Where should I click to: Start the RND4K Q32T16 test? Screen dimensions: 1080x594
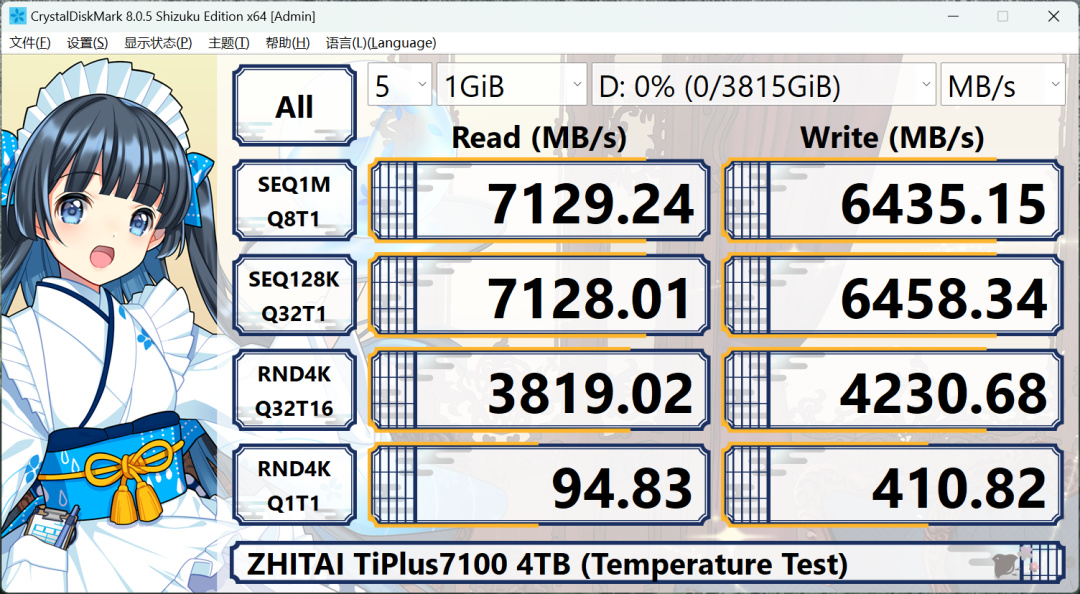point(295,391)
